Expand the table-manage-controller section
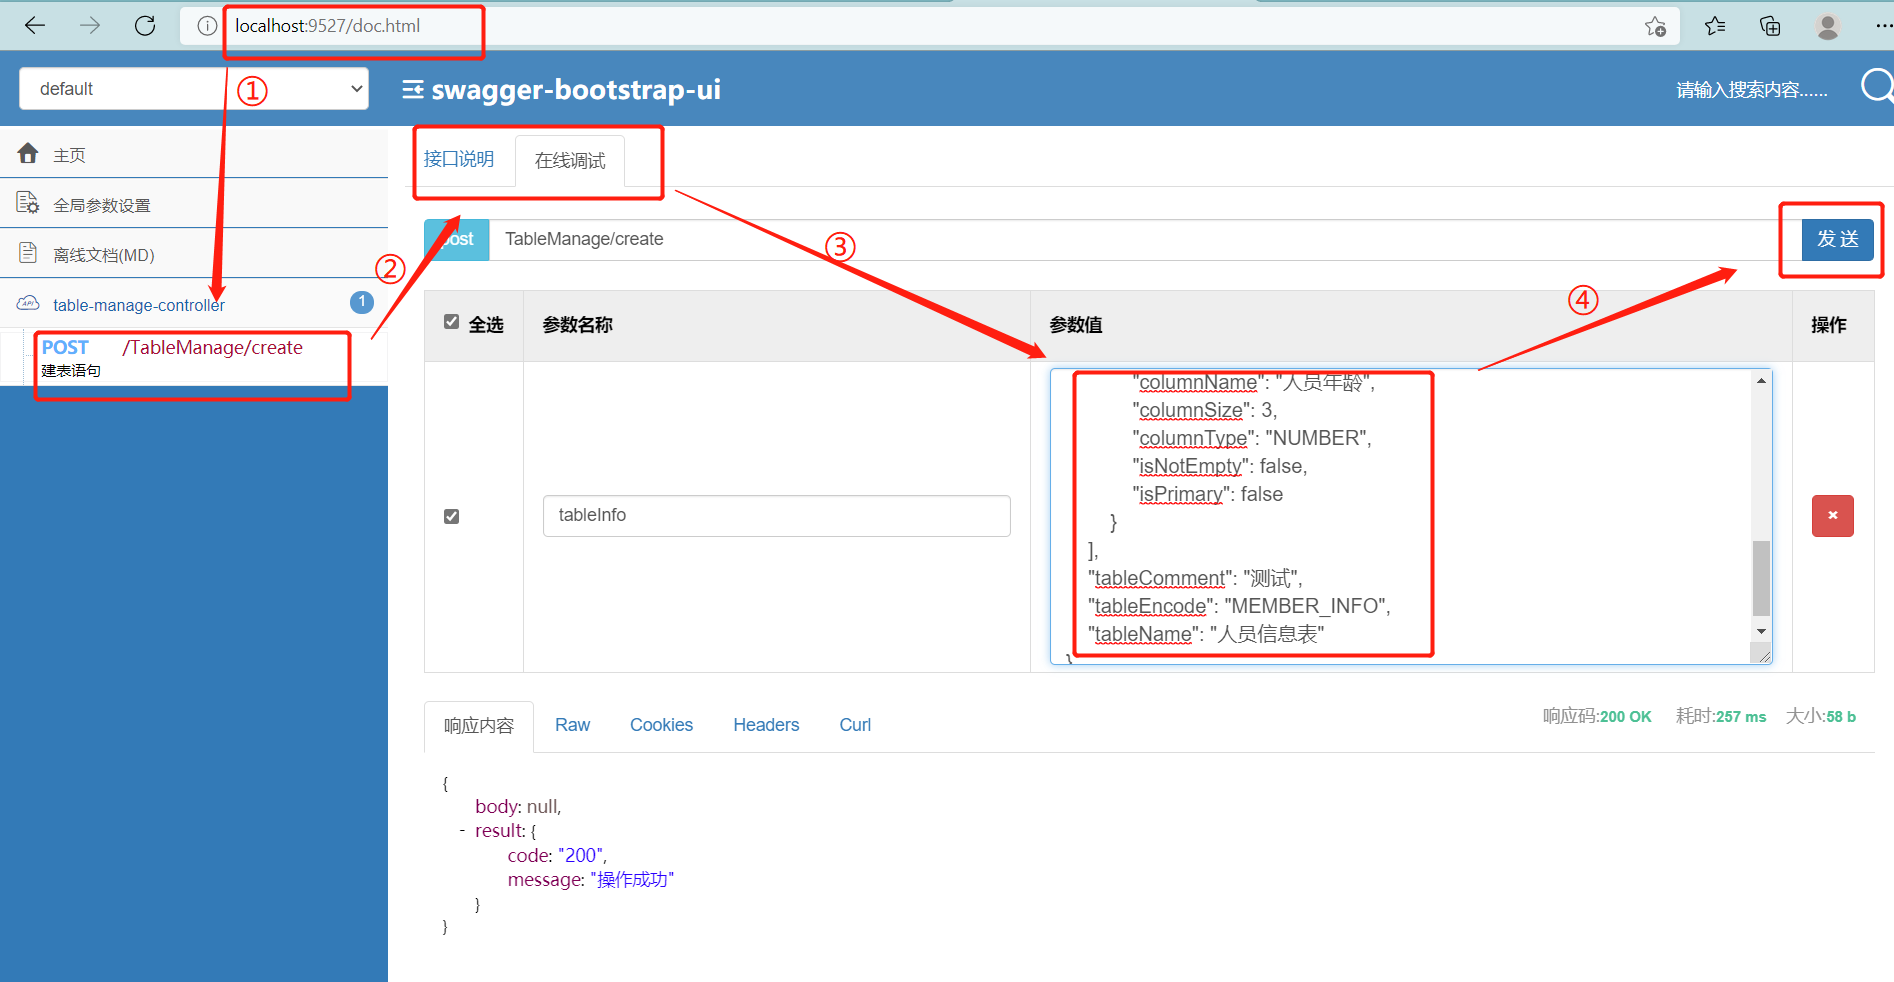Image resolution: width=1894 pixels, height=982 pixels. 139,304
